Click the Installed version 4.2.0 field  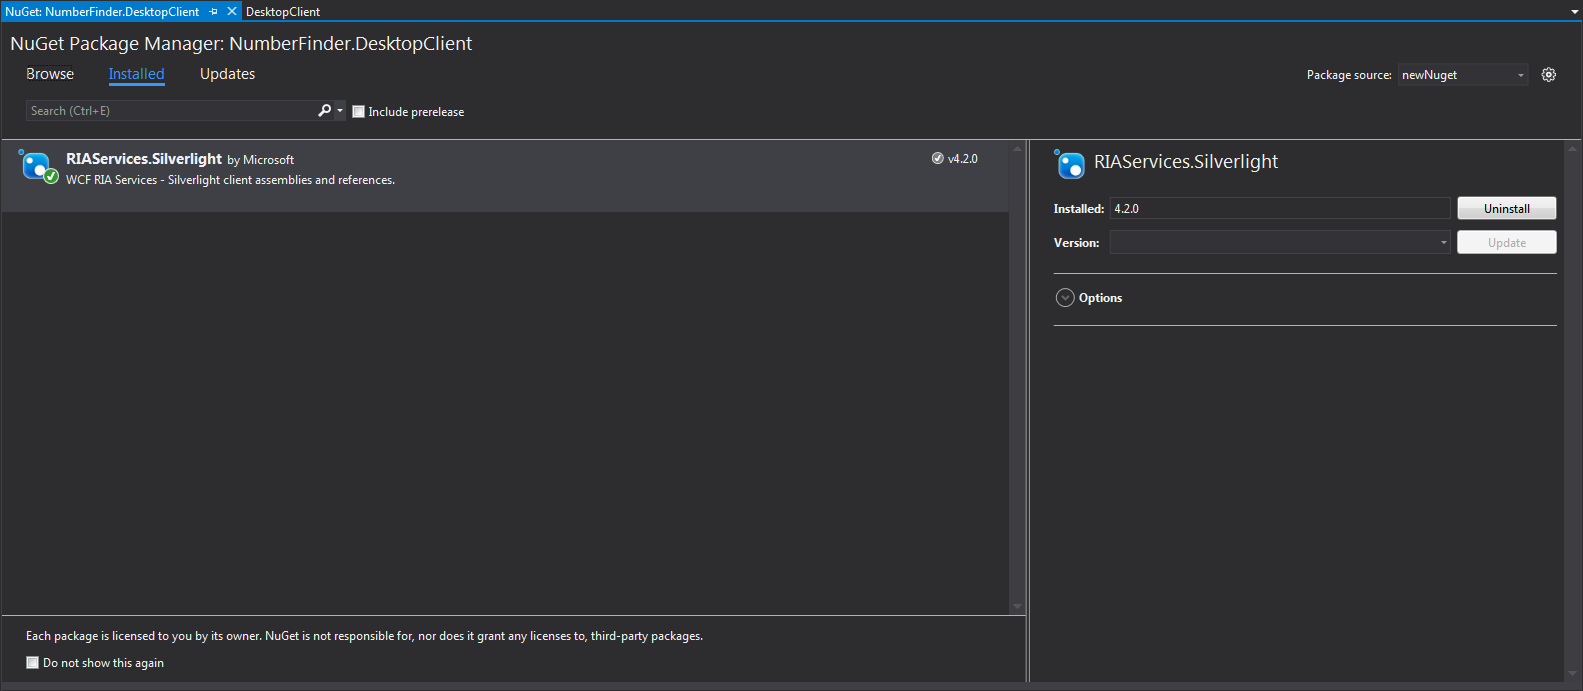[1280, 208]
